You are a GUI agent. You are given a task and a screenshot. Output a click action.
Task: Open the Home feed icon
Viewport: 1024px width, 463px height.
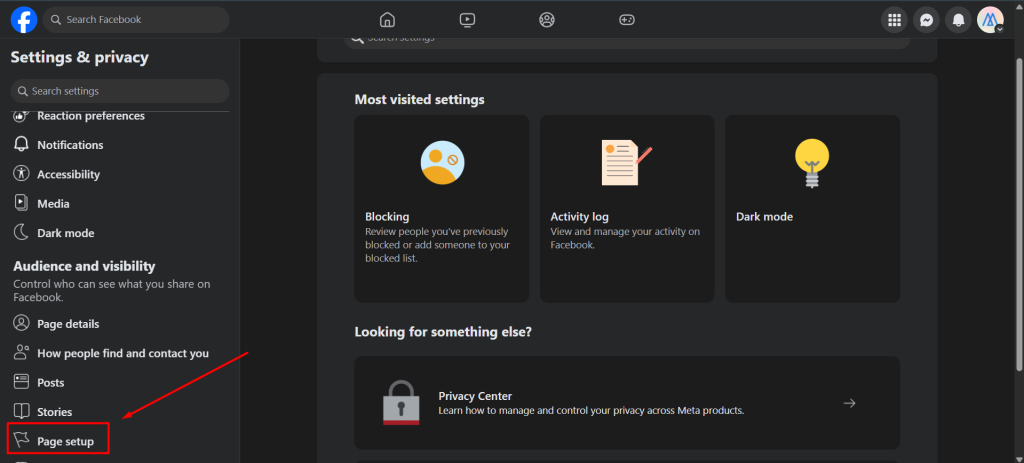click(387, 20)
